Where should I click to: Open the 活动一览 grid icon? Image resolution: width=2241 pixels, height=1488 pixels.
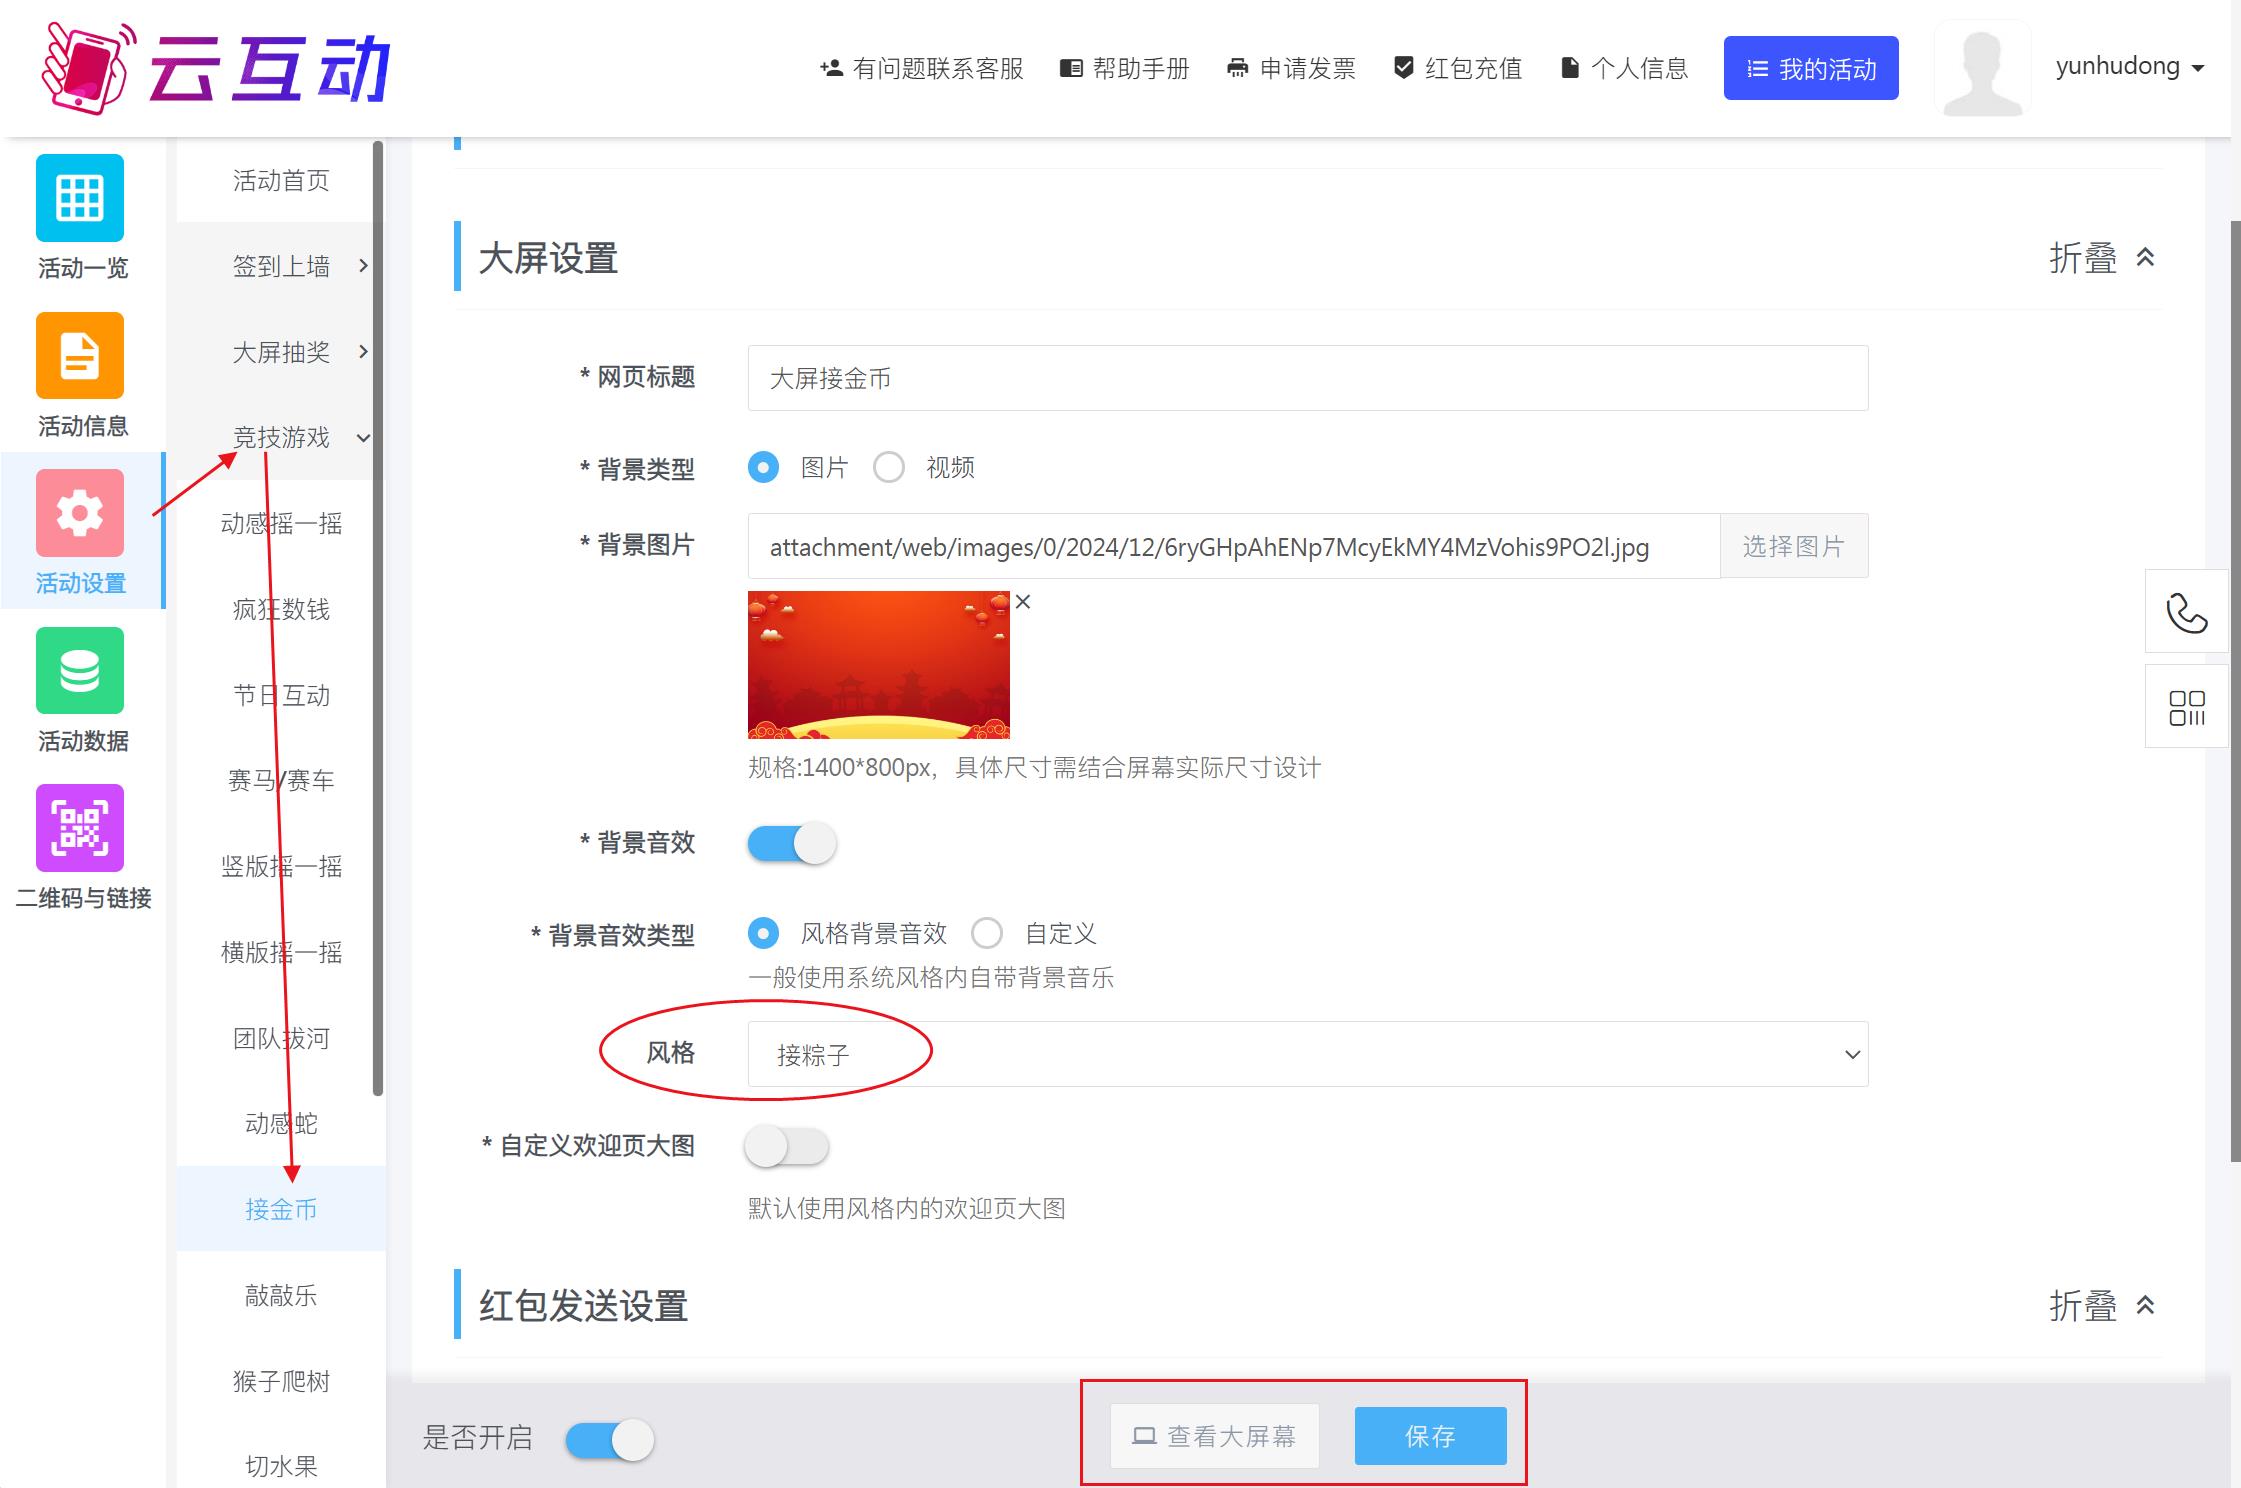[80, 198]
